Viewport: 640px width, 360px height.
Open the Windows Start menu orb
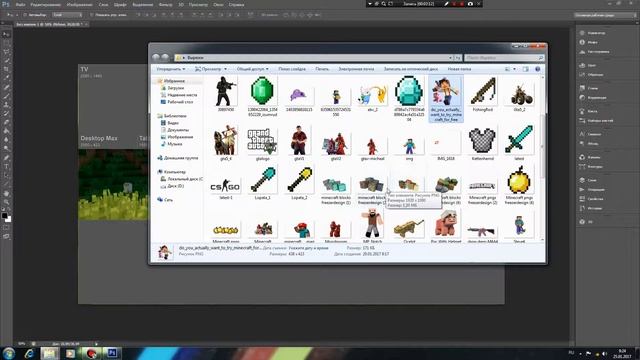(x=9, y=353)
